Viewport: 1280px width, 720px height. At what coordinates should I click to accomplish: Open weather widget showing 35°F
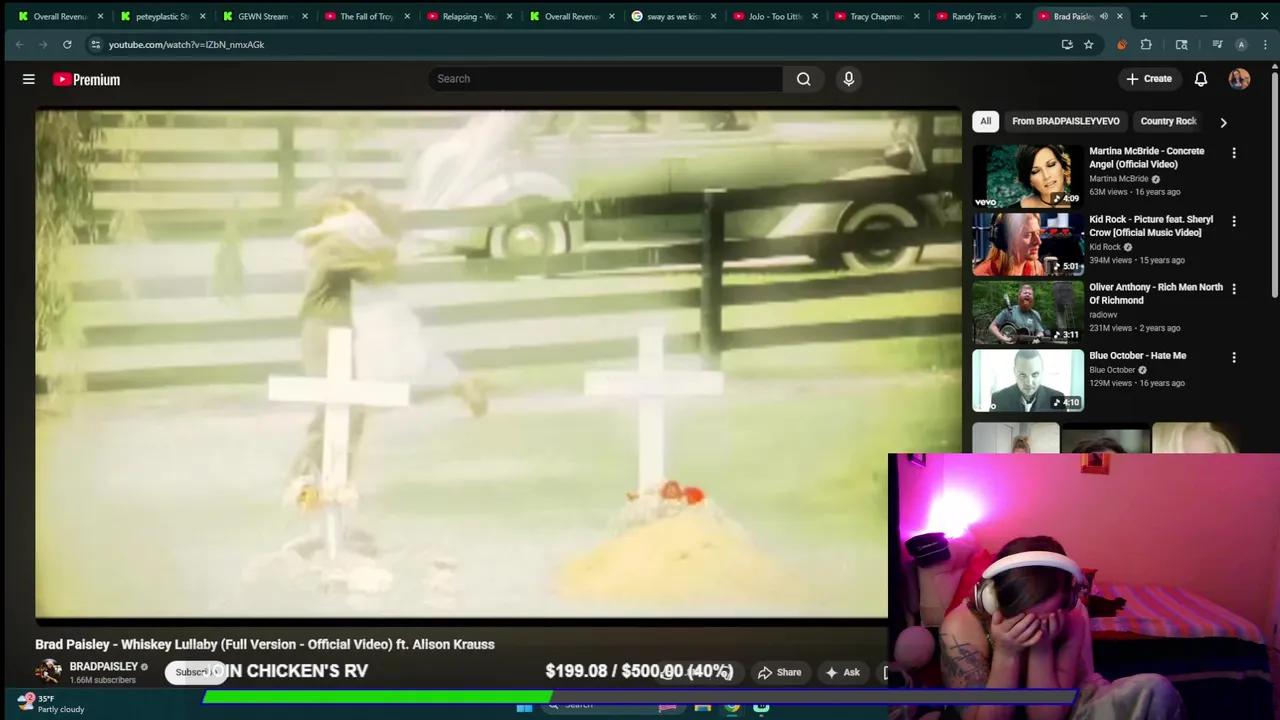click(50, 704)
